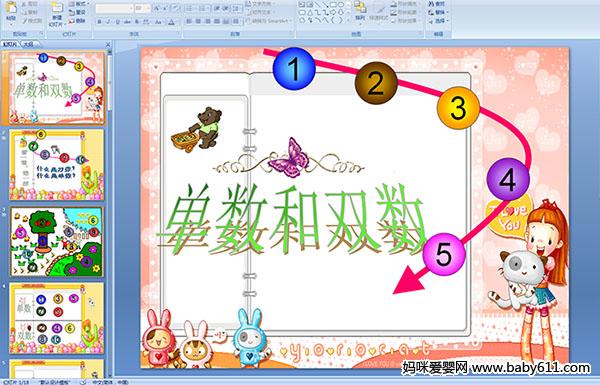
Task: Toggle Italic formatting
Action: [108, 22]
